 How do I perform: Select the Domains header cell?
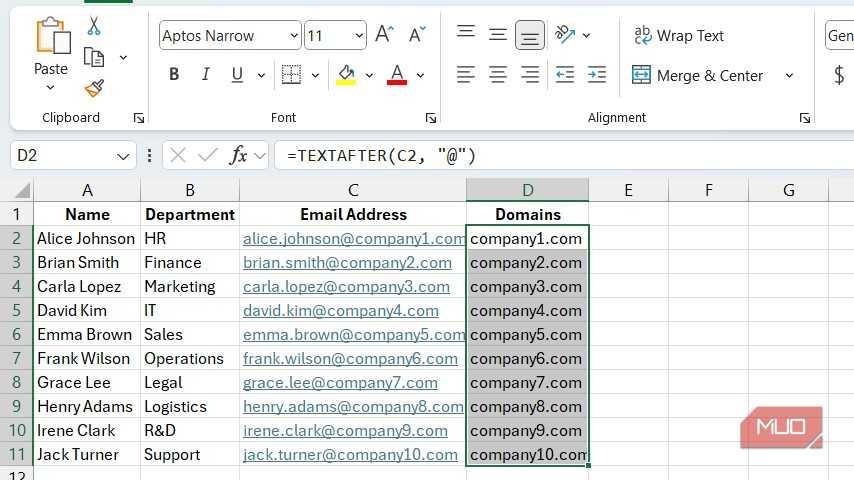point(527,214)
